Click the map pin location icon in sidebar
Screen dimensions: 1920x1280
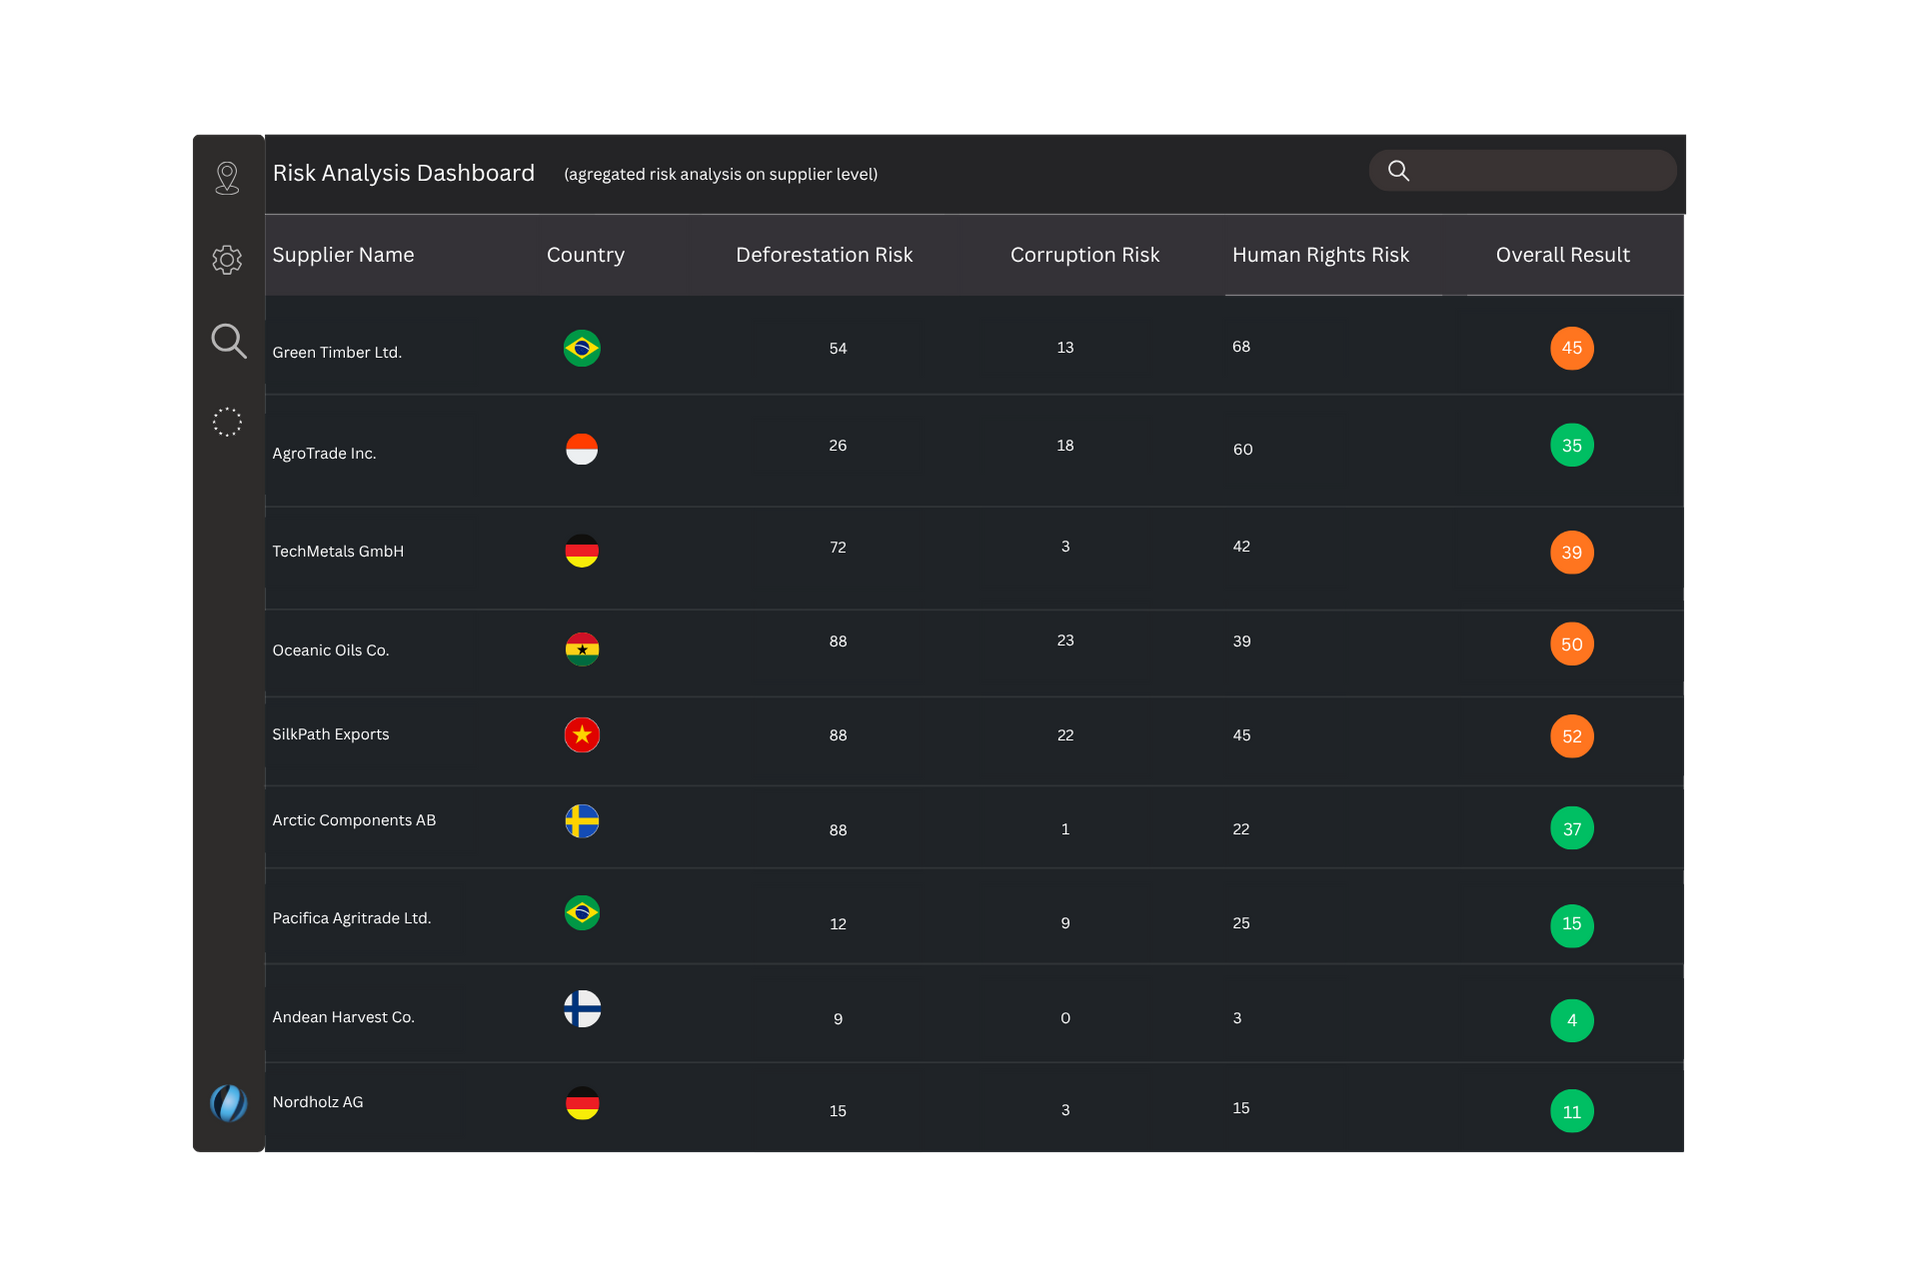(227, 178)
